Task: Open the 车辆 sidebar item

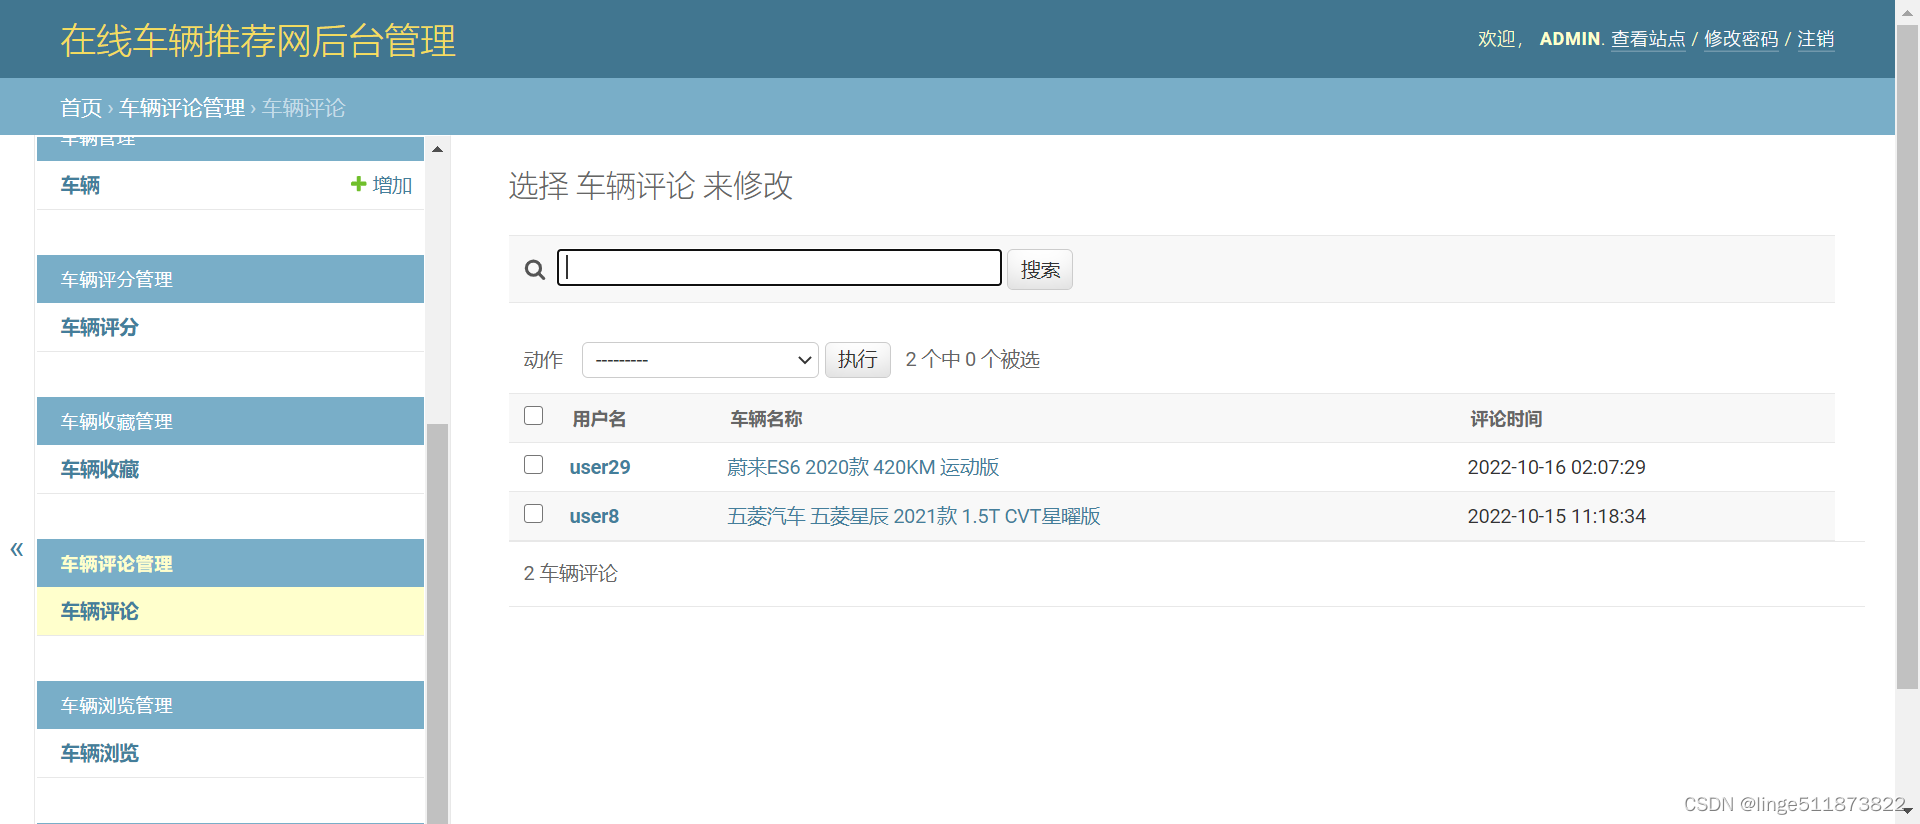Action: tap(80, 185)
